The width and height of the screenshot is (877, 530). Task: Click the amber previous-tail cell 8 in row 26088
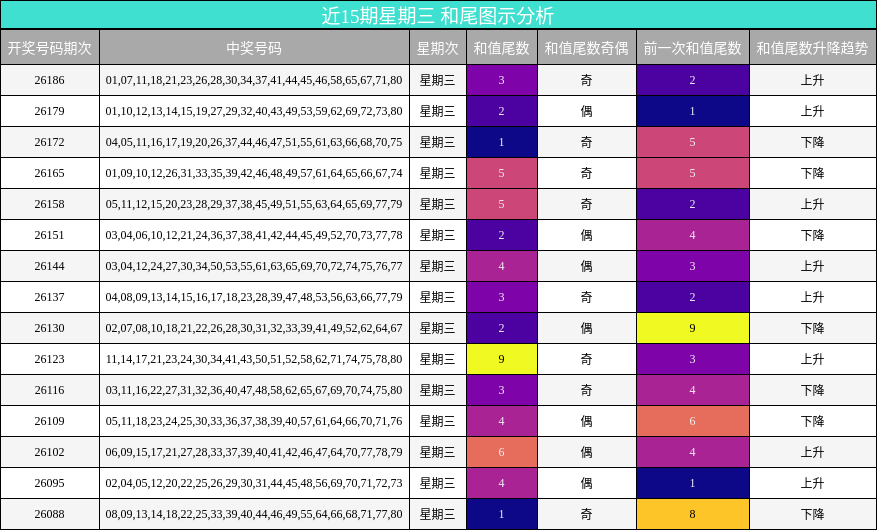click(x=693, y=514)
